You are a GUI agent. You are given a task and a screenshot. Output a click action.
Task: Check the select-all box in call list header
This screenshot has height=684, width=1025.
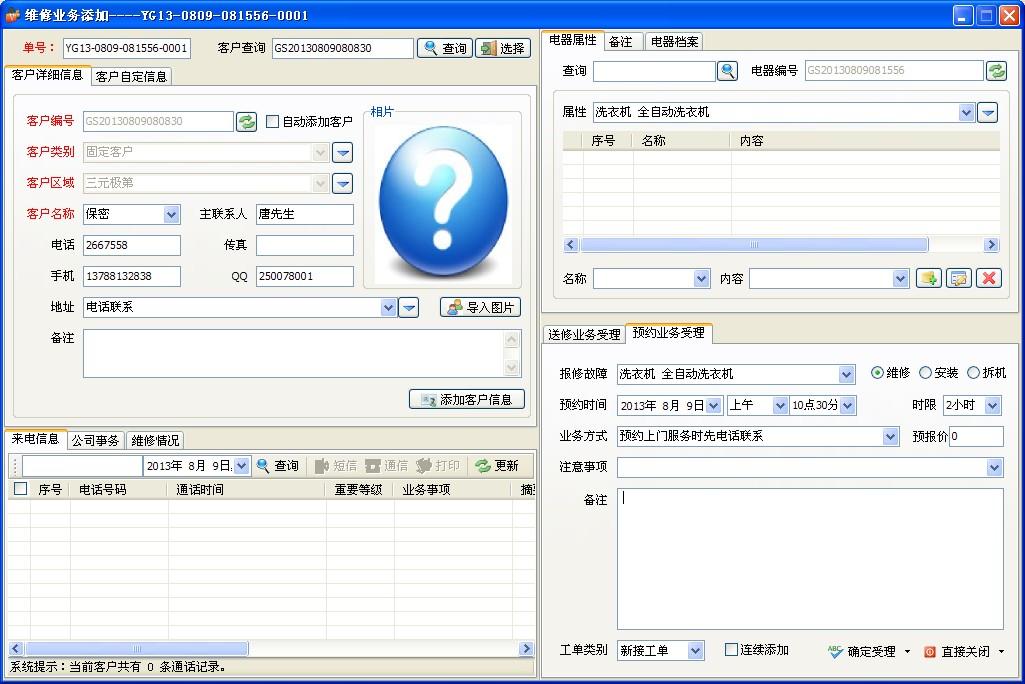(20, 489)
